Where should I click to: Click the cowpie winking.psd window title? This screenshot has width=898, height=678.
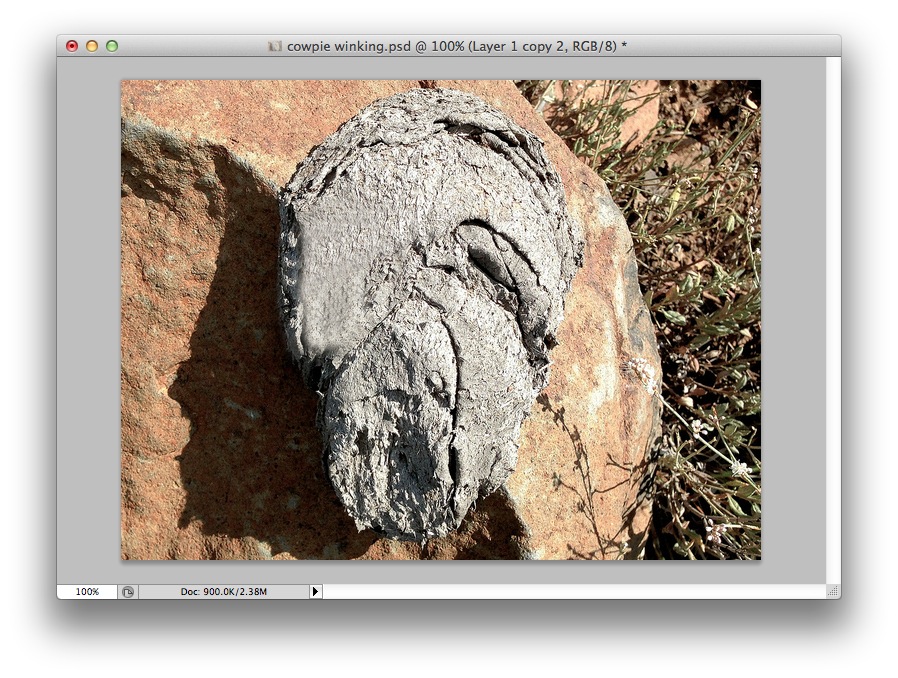point(456,46)
